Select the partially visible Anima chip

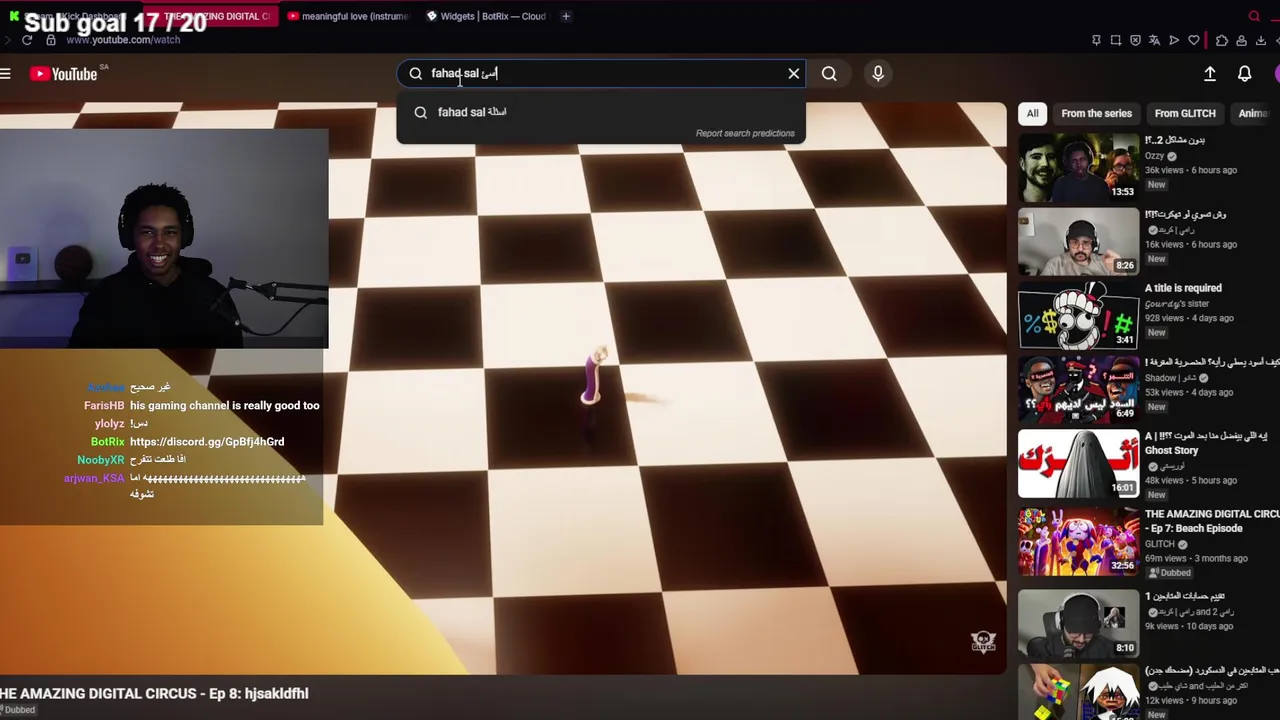click(1255, 113)
